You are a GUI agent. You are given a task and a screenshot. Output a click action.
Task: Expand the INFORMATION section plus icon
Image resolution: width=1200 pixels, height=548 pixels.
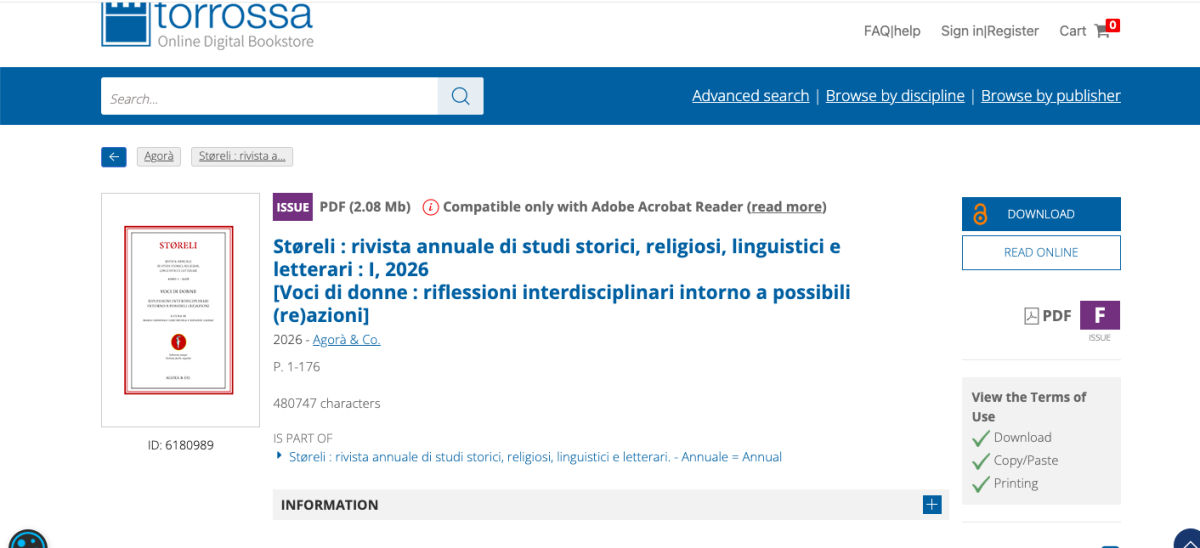[931, 505]
